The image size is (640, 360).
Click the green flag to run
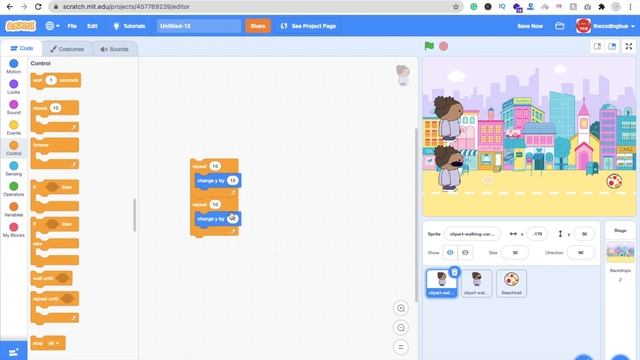tap(429, 46)
